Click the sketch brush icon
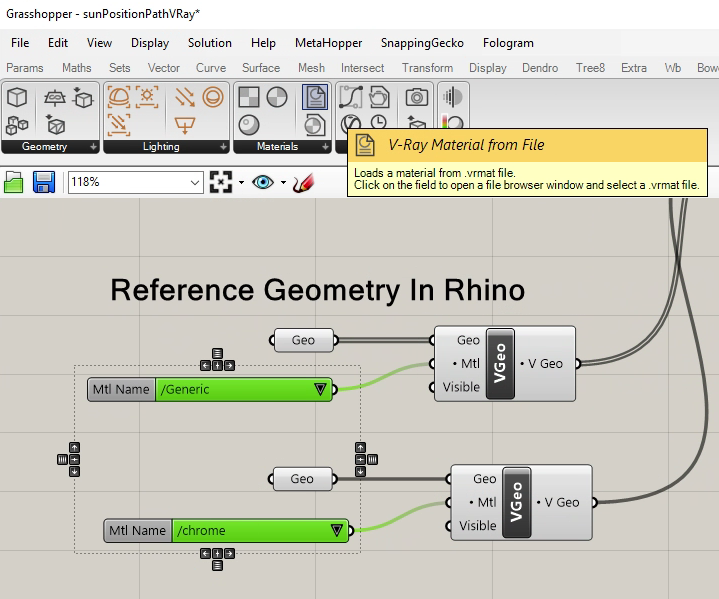The image size is (719, 599). pyautogui.click(x=303, y=183)
